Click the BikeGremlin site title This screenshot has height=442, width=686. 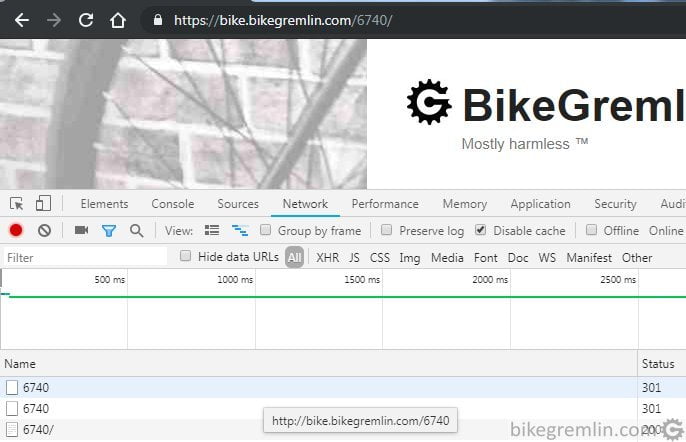(x=574, y=104)
